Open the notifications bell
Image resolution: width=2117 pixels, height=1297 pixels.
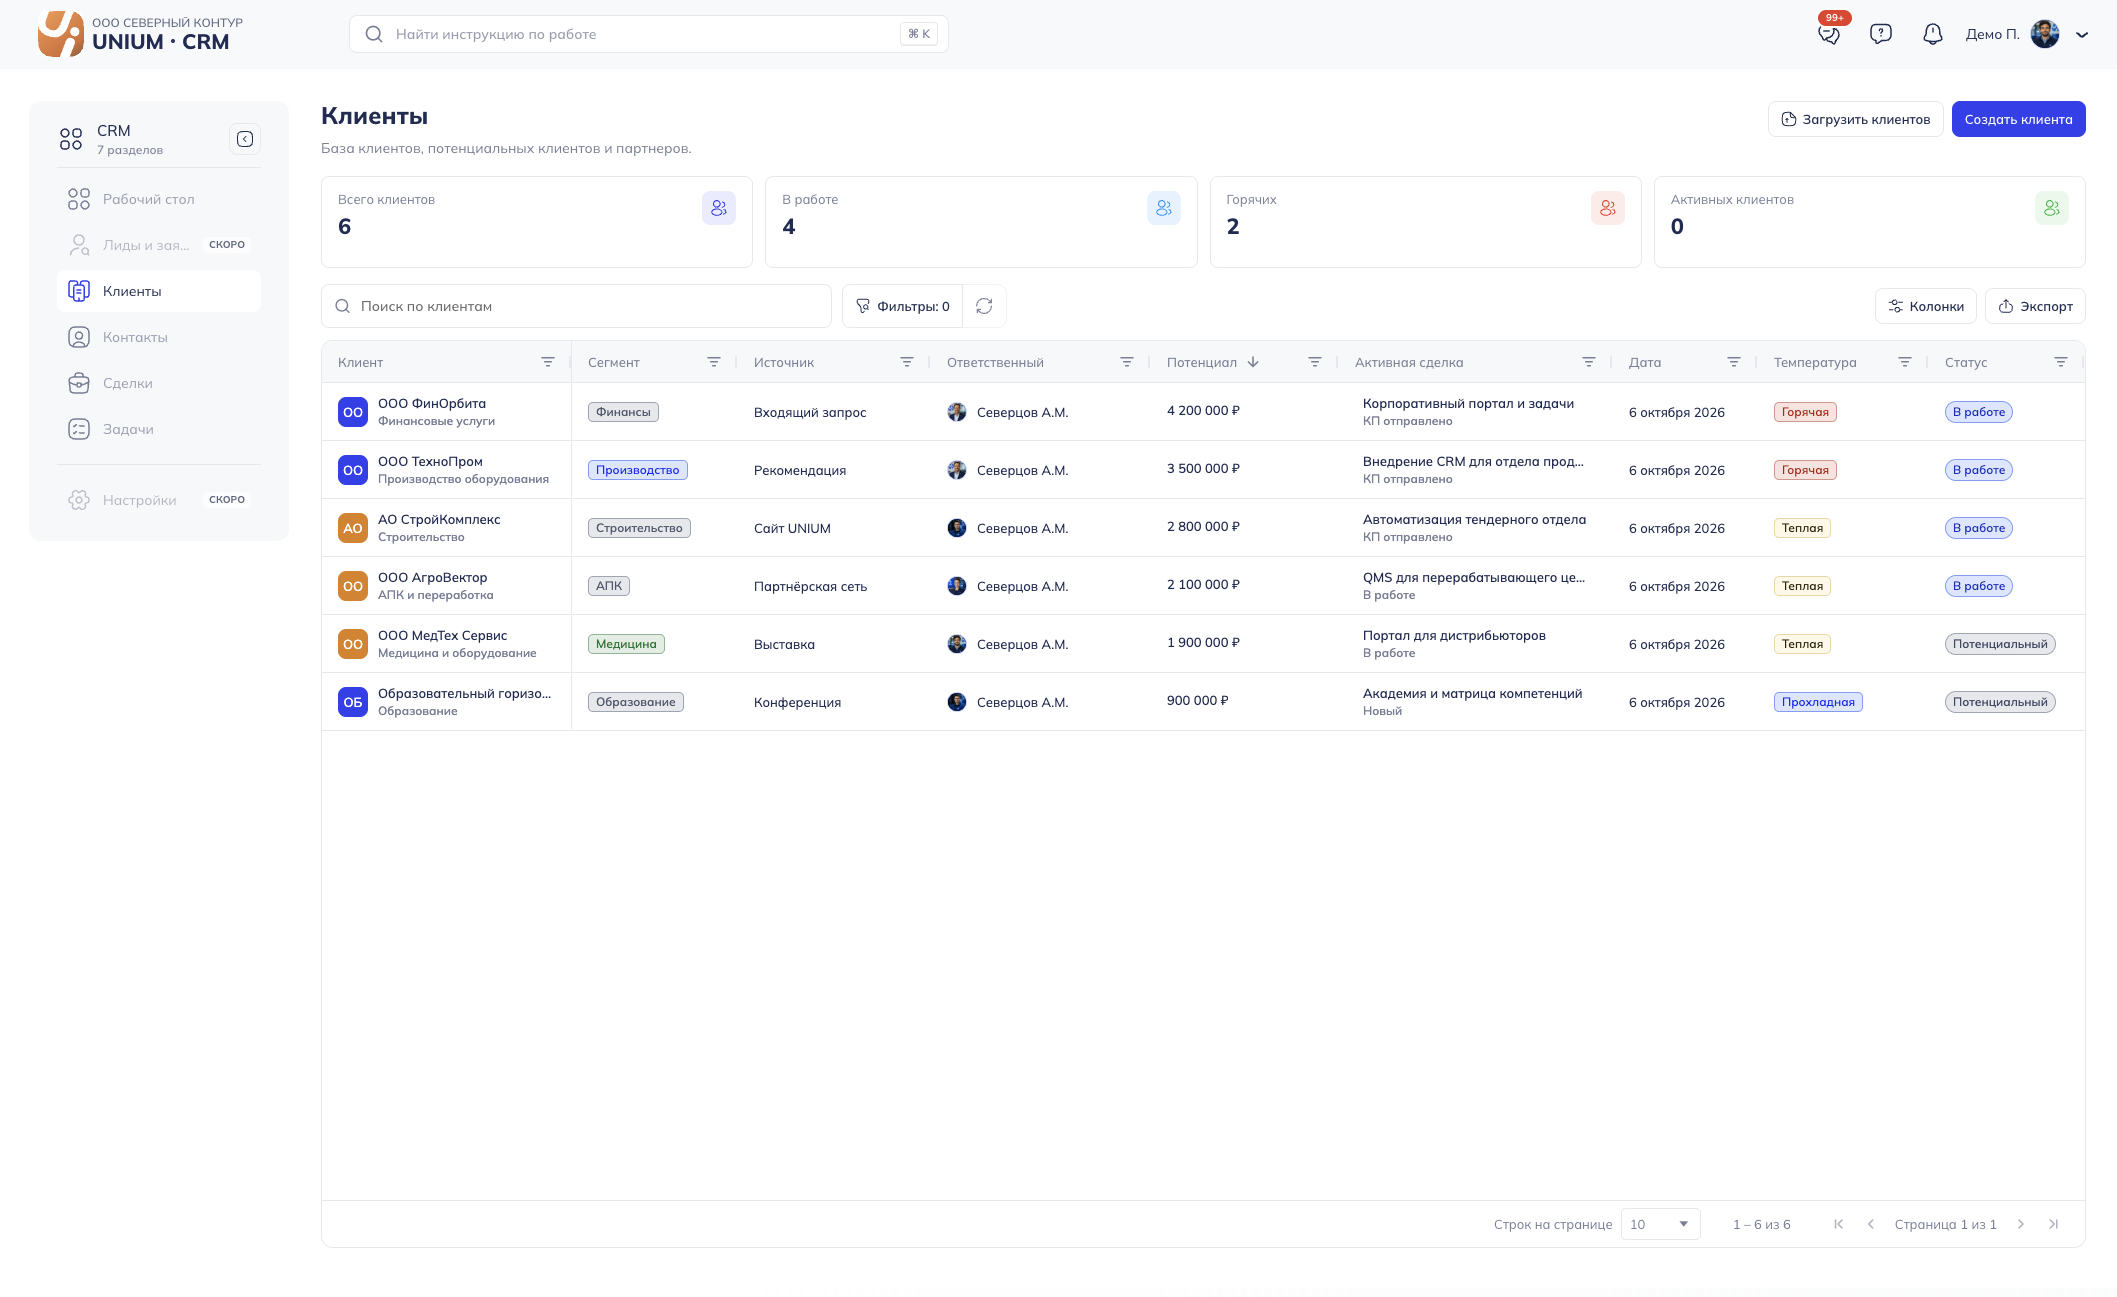coord(1933,34)
